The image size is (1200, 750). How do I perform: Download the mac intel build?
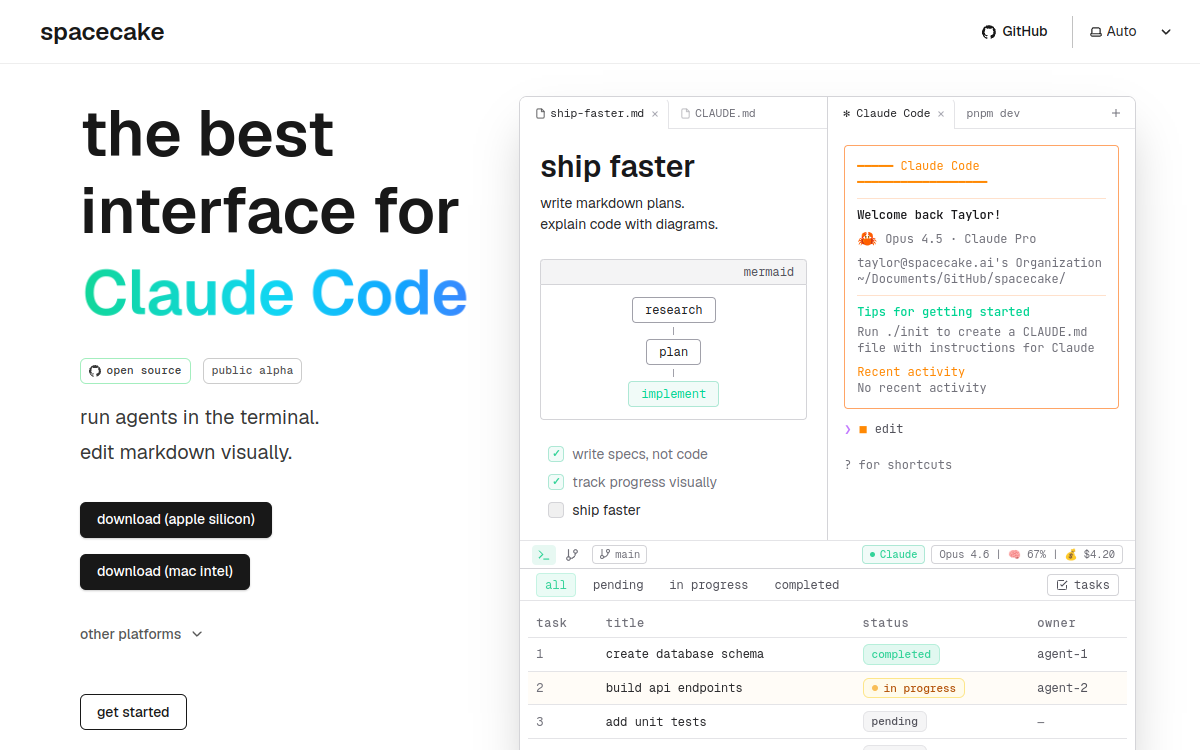(165, 572)
